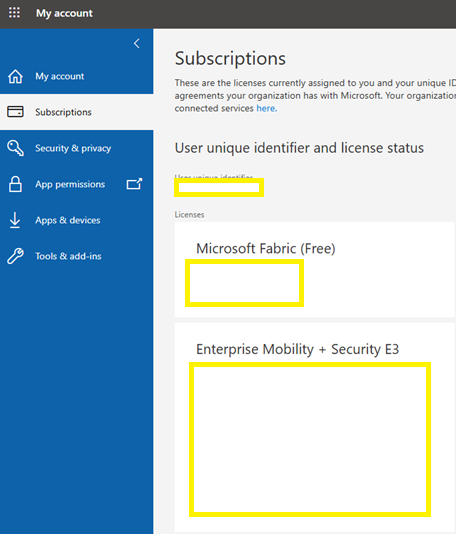Follow the 'here' link for connected services
461x534 pixels.
coord(267,108)
